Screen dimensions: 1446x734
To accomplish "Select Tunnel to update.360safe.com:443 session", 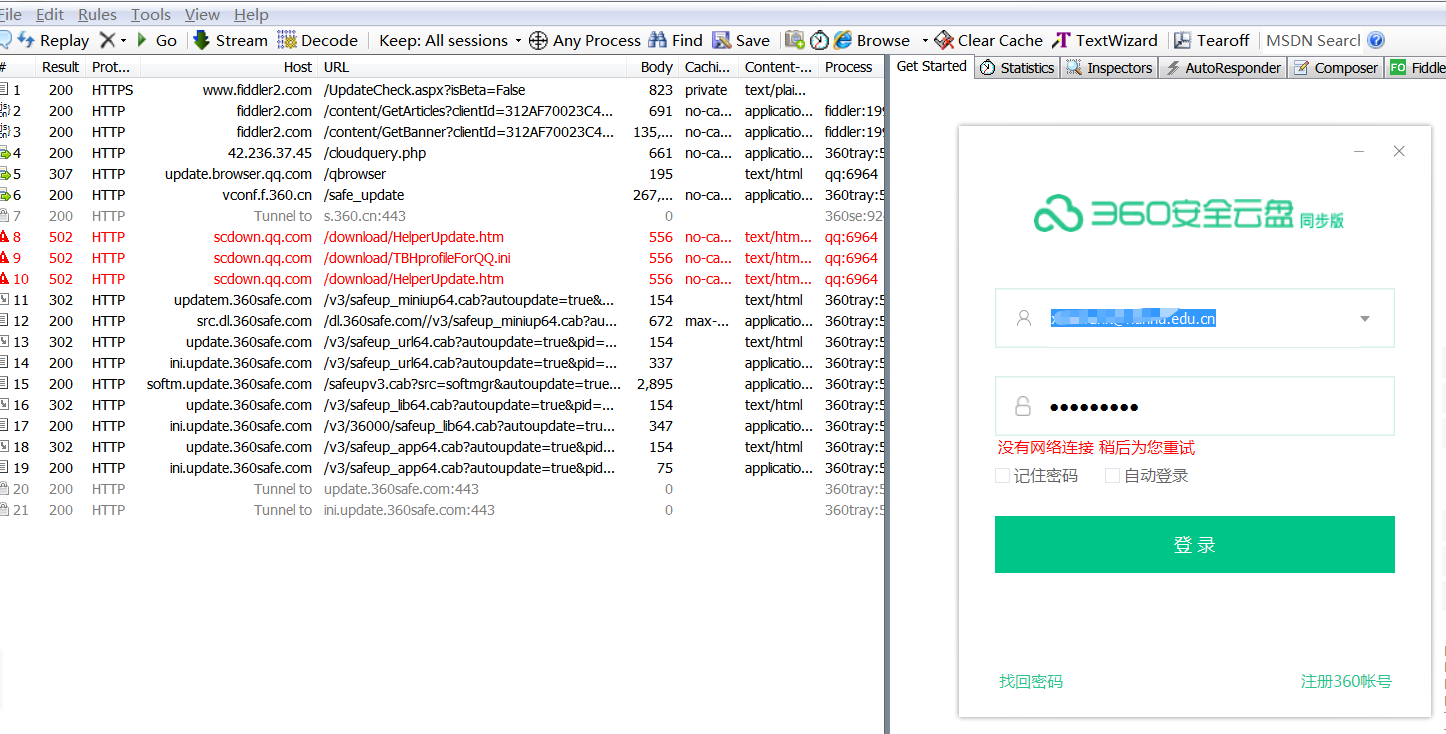I will tap(441, 489).
